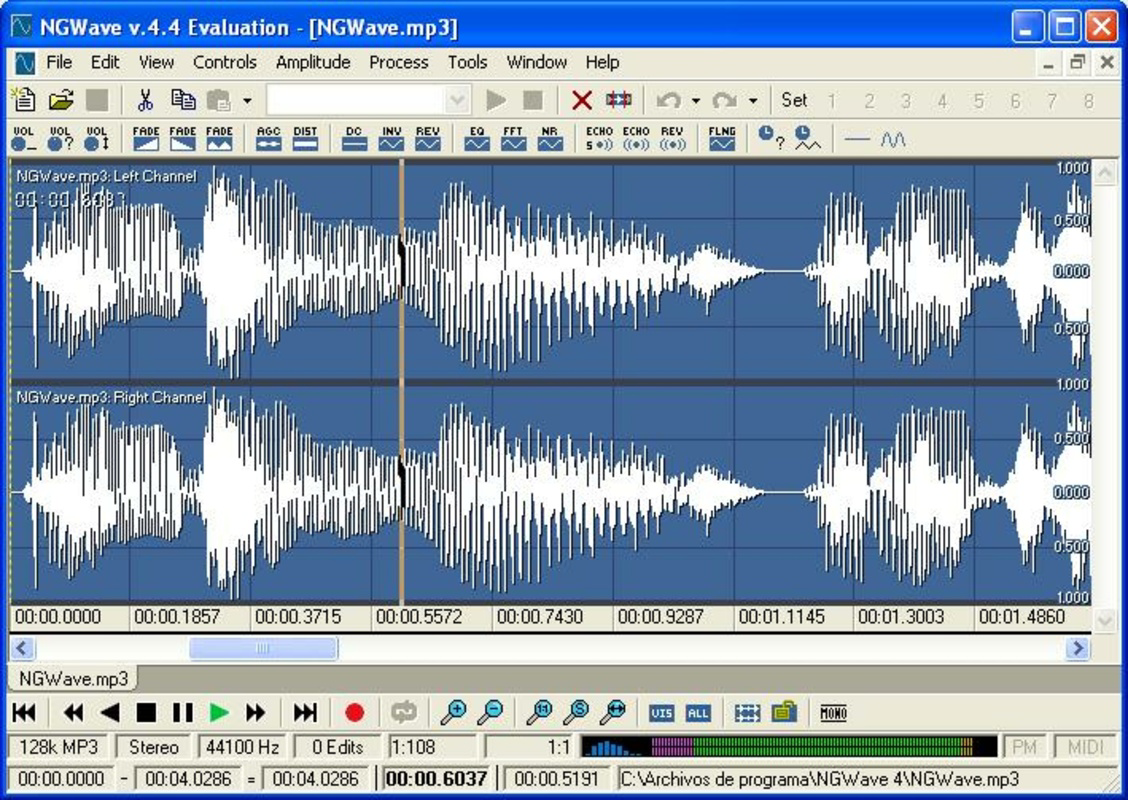Paste with the clipboard icon

[x=219, y=100]
